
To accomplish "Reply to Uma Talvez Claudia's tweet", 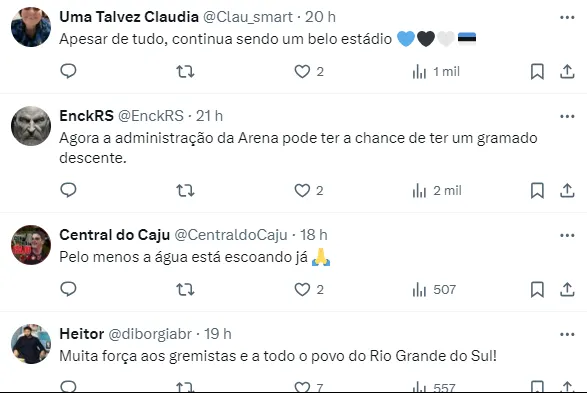I will click(68, 71).
